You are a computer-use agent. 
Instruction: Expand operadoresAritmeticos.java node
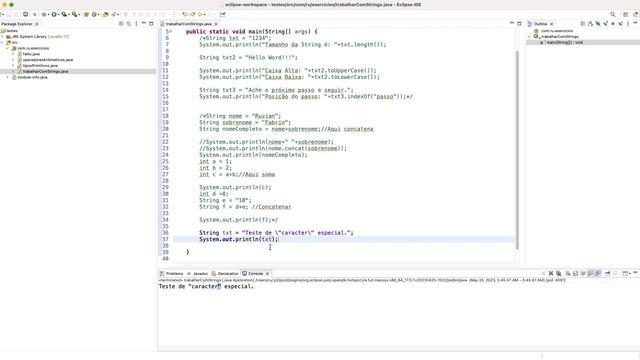point(13,60)
